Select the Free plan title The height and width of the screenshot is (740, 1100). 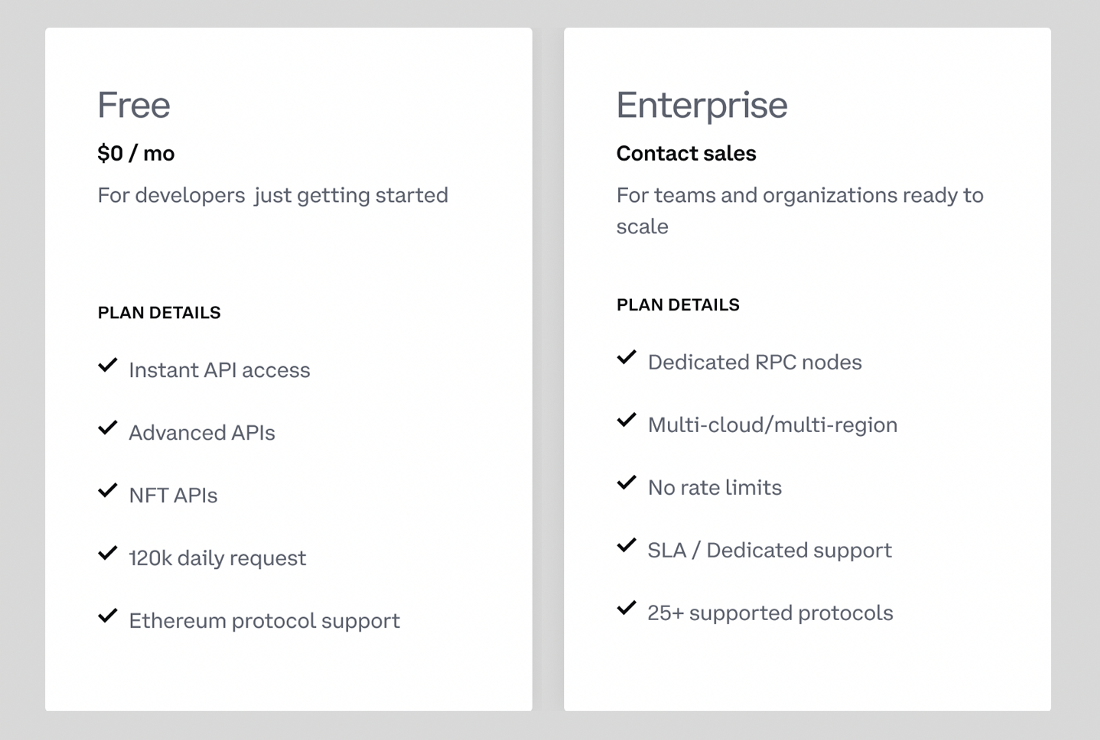(x=133, y=105)
